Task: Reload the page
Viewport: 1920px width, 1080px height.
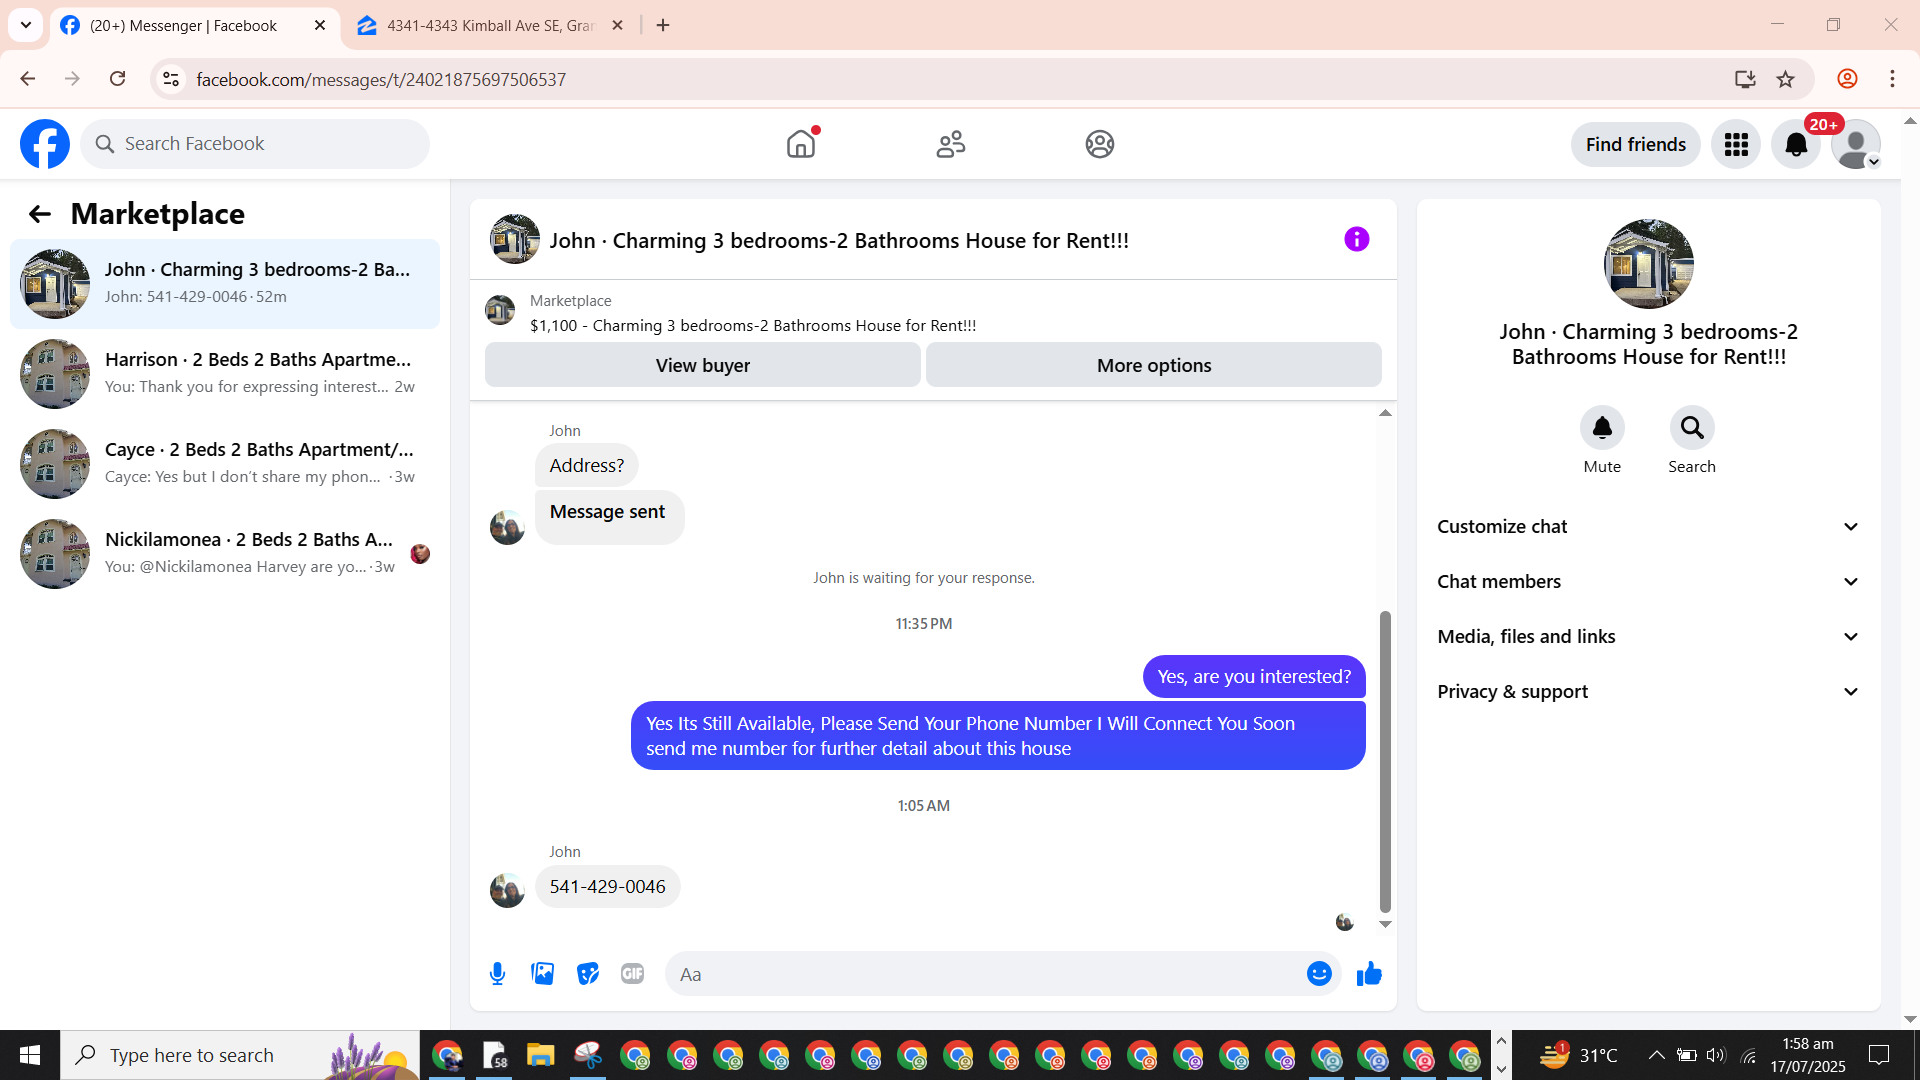Action: point(118,79)
